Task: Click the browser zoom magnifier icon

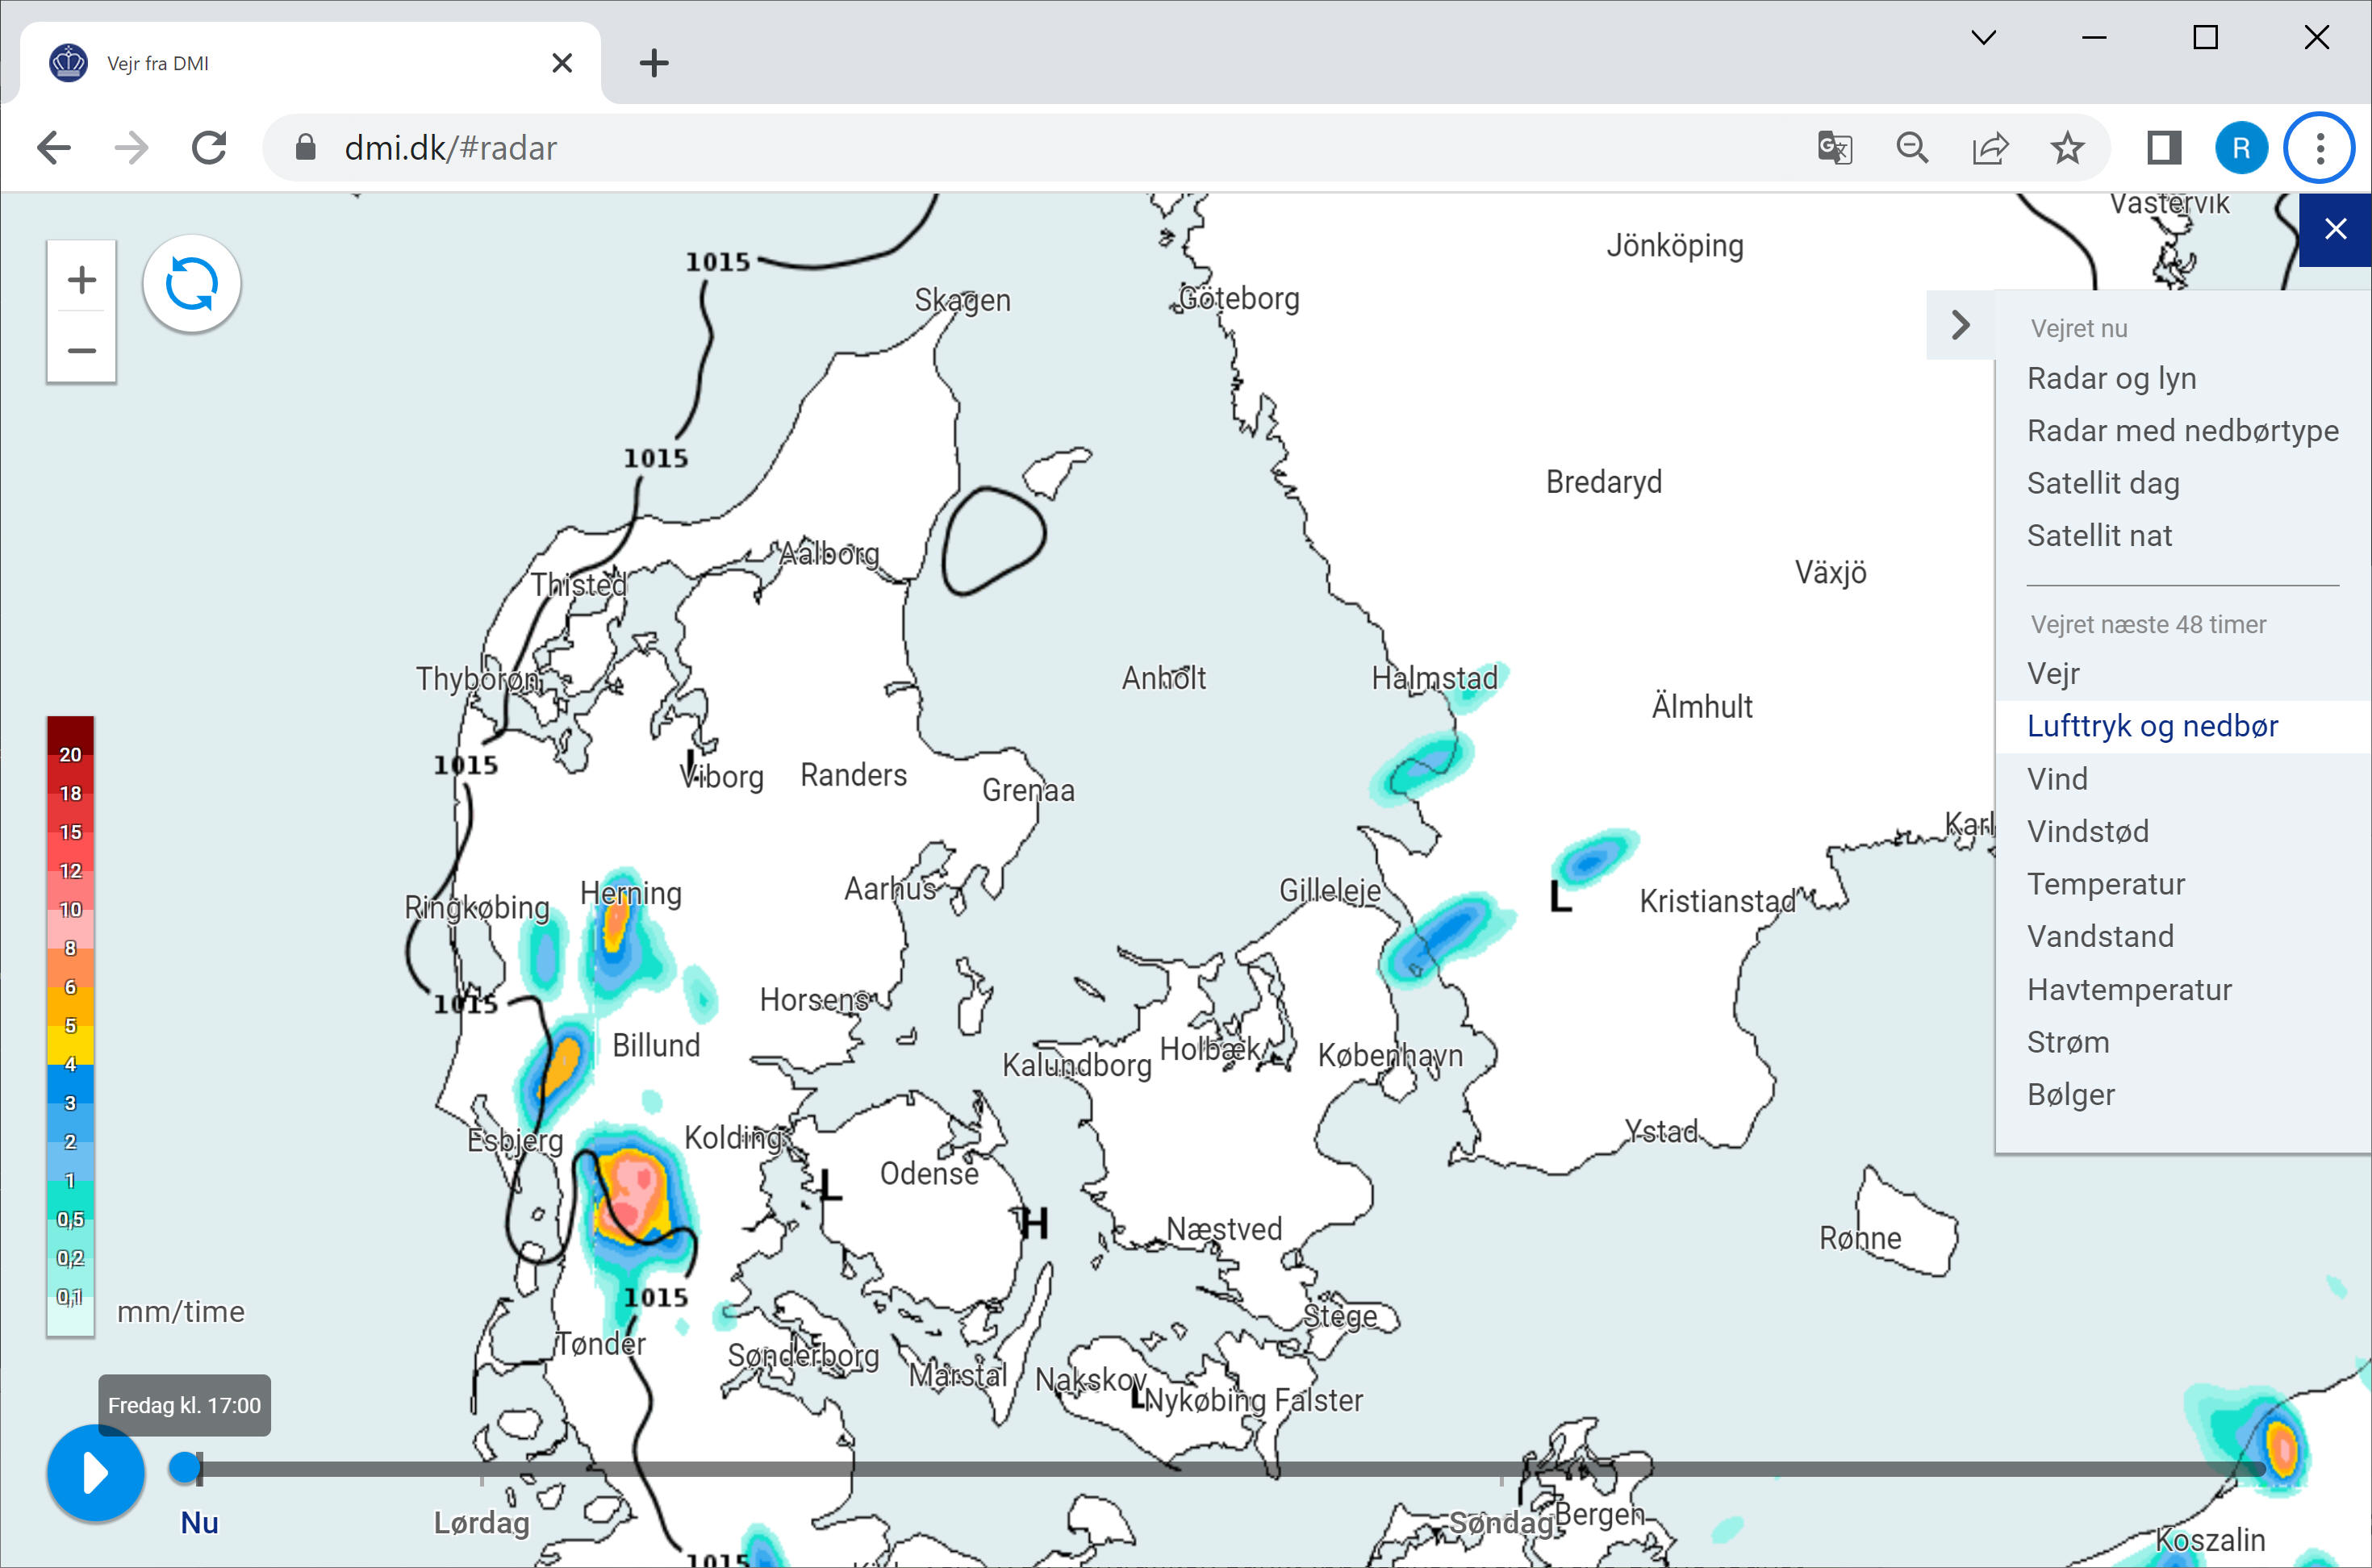Action: click(1911, 148)
